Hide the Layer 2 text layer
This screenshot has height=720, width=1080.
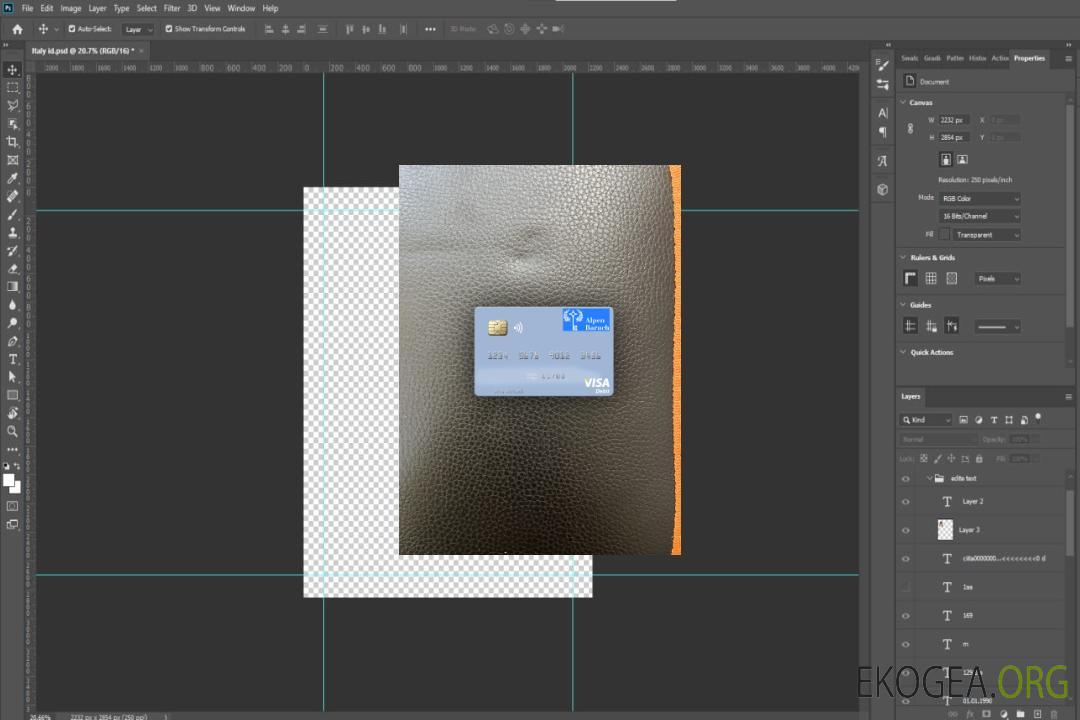906,502
